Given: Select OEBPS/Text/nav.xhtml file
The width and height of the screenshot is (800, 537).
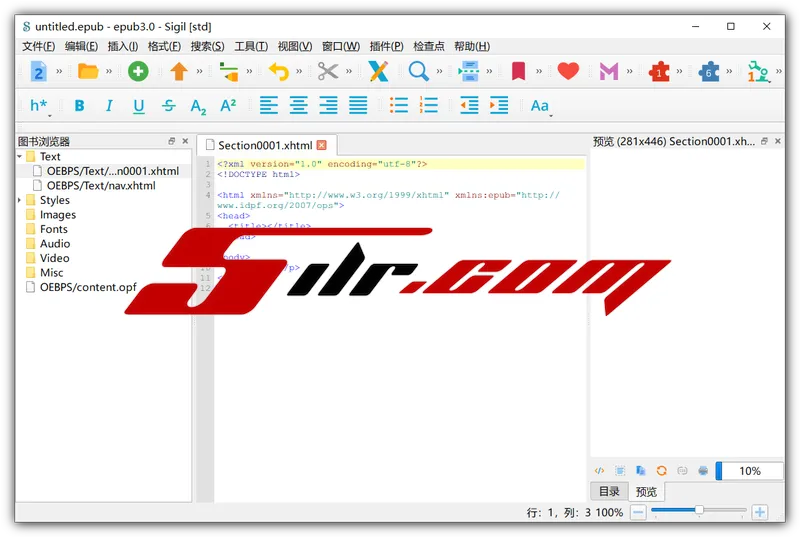Looking at the screenshot, I should (x=101, y=186).
